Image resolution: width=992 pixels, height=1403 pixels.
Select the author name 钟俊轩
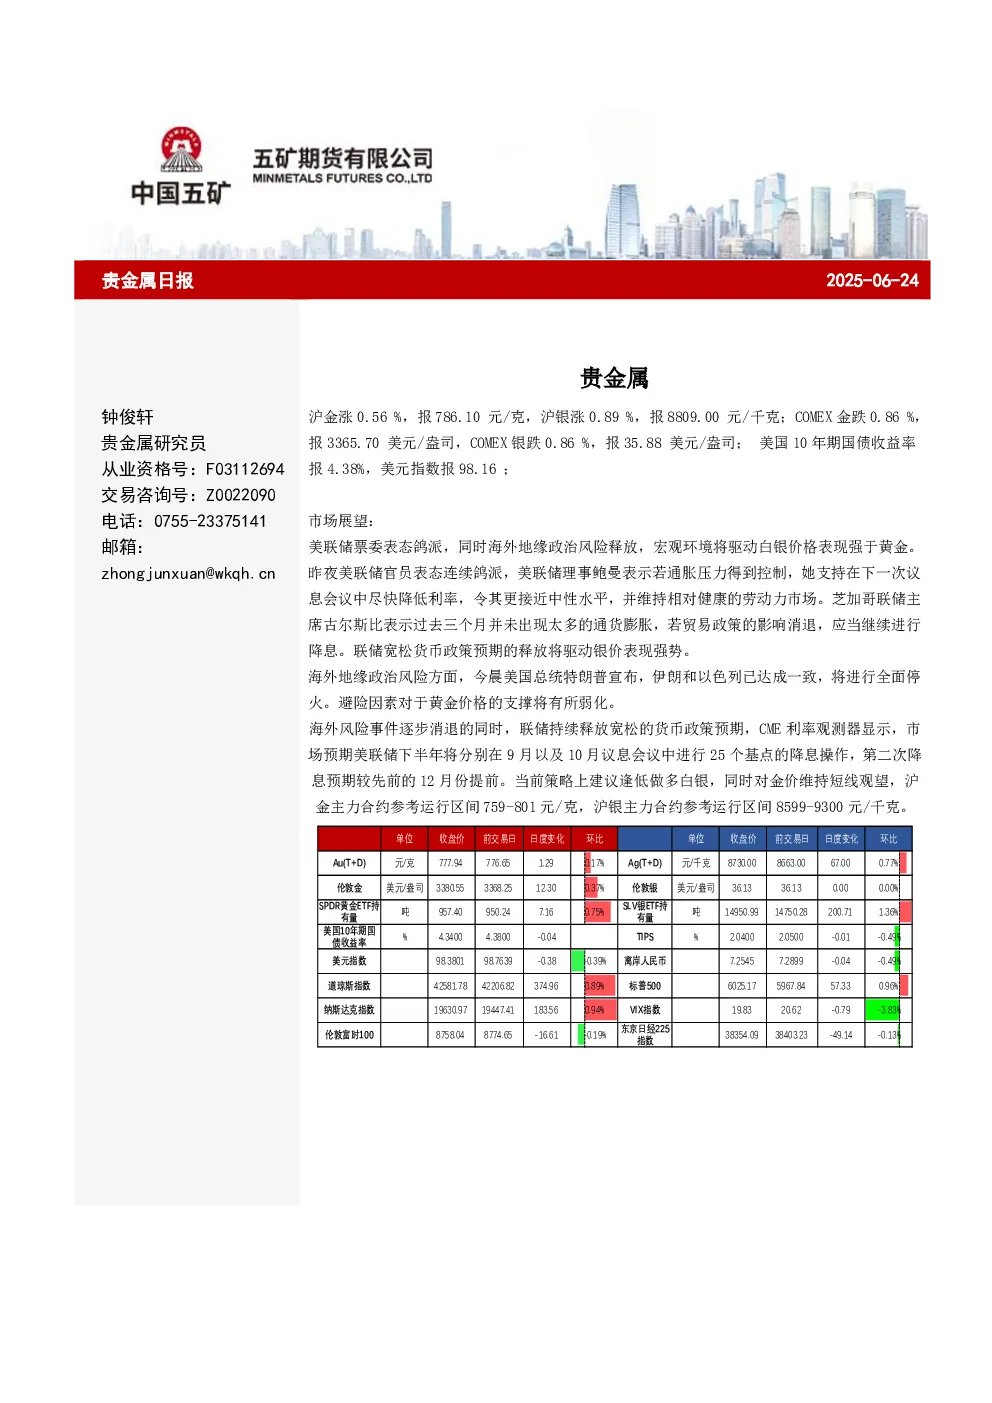[127, 417]
